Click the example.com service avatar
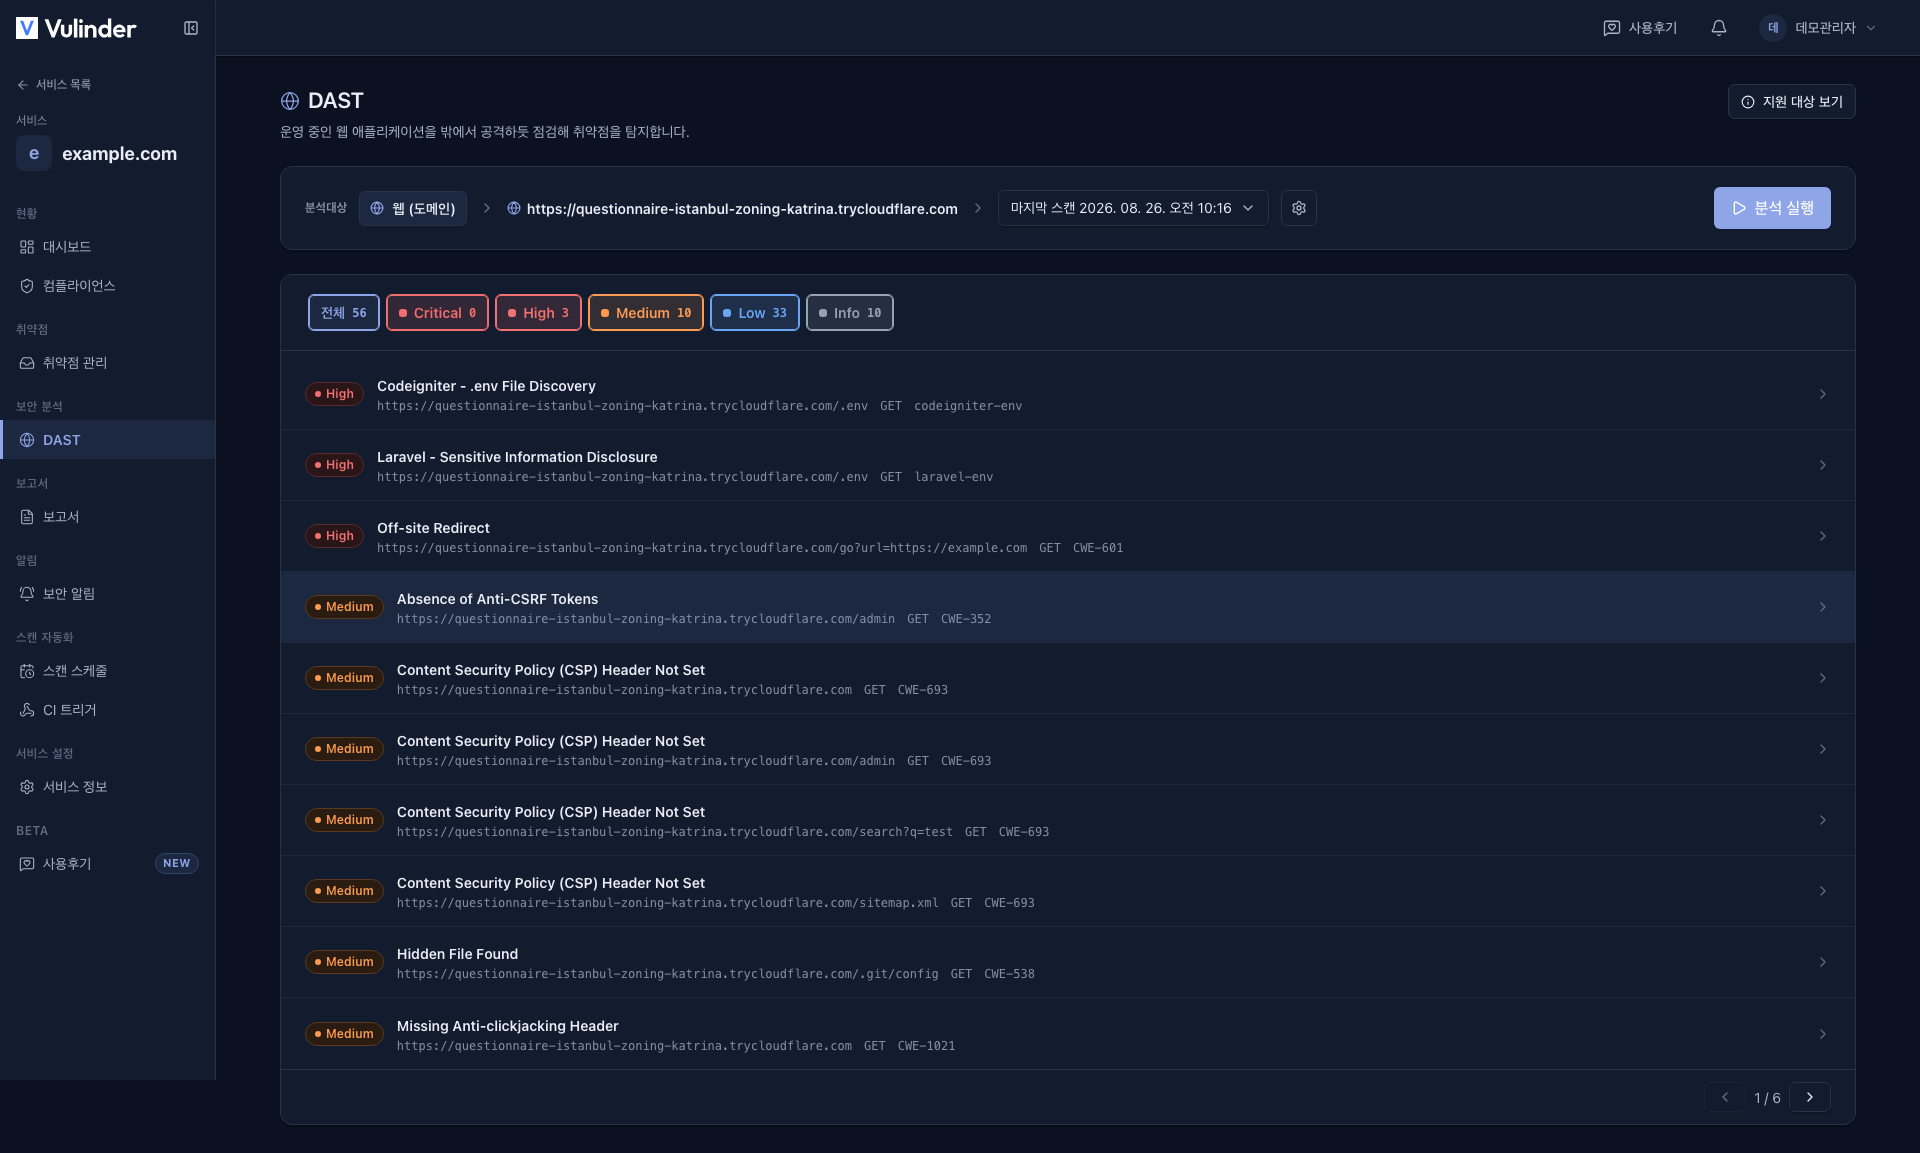This screenshot has width=1920, height=1153. coord(34,153)
